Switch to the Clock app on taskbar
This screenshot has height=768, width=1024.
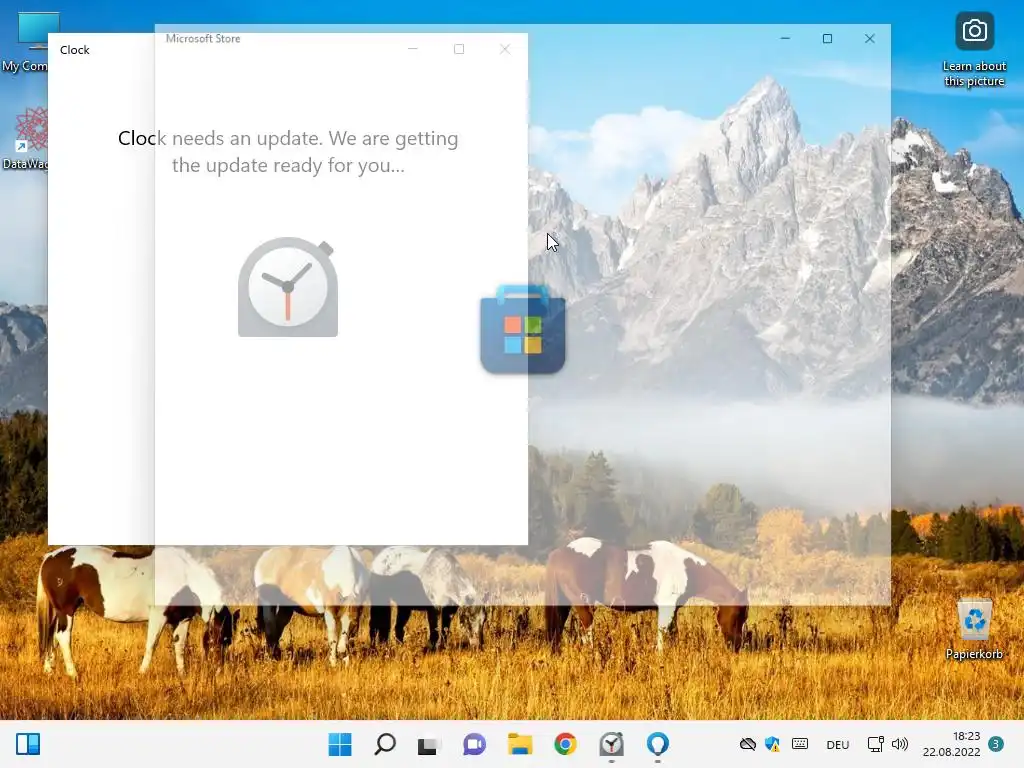point(611,744)
